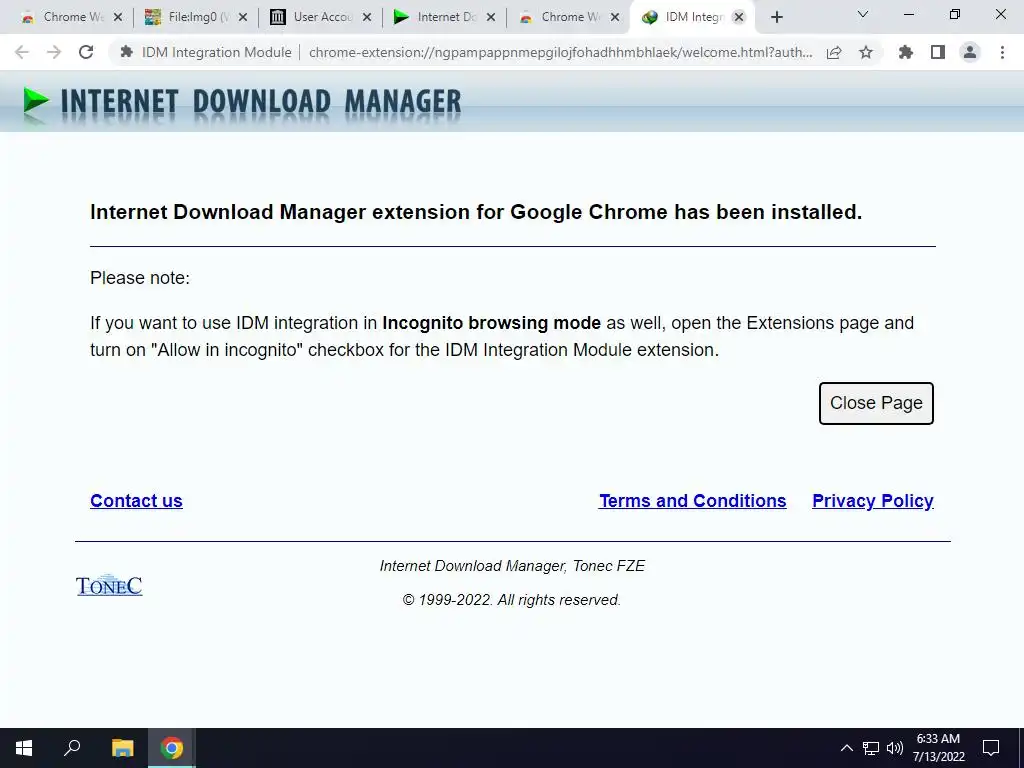Reload the current page
Screen dimensions: 1024x768
coord(86,52)
